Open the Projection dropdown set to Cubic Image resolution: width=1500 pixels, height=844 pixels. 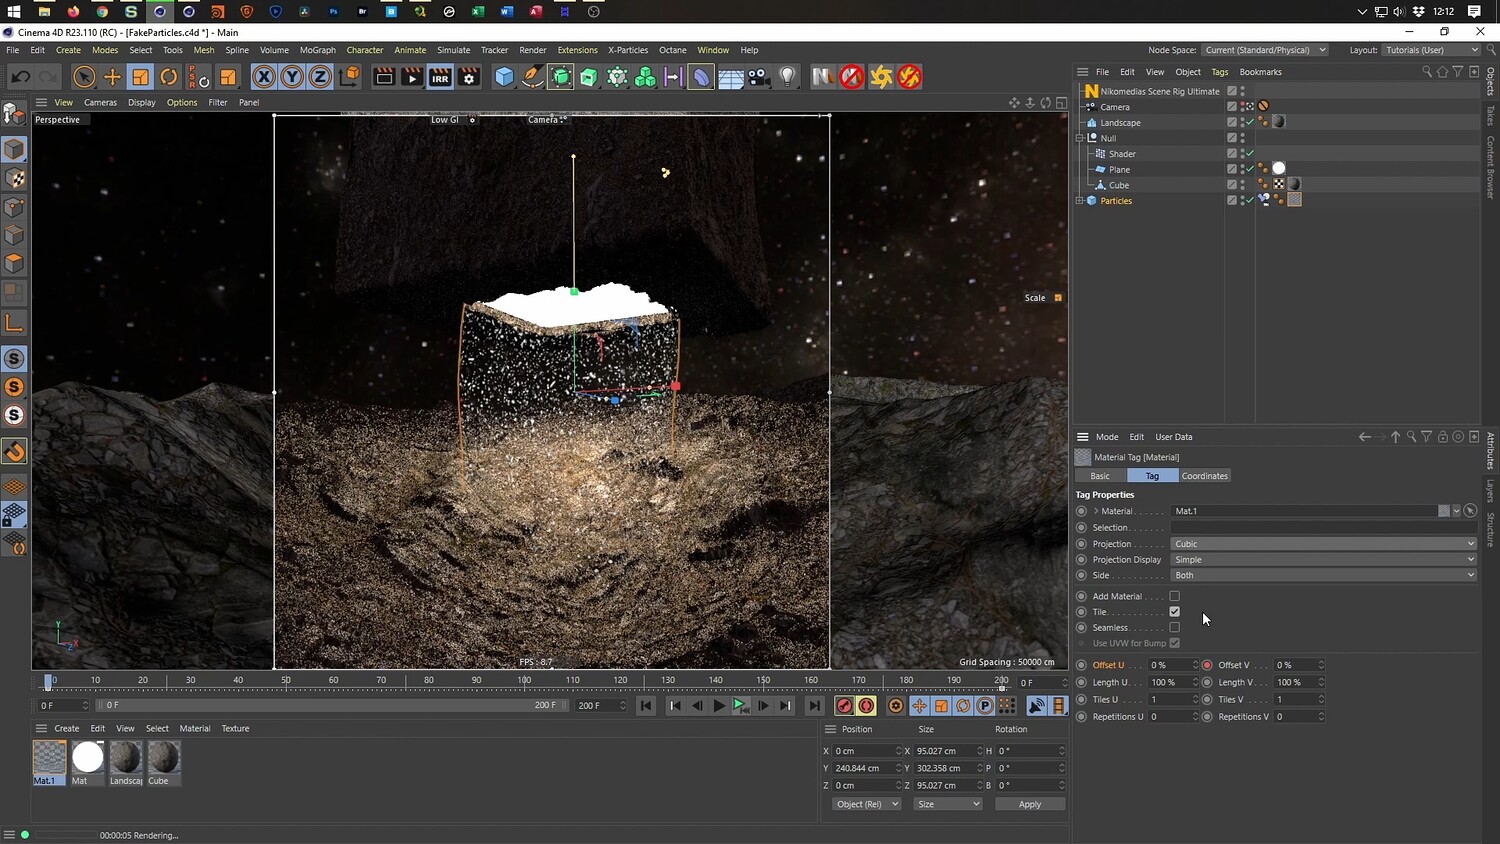[1322, 544]
